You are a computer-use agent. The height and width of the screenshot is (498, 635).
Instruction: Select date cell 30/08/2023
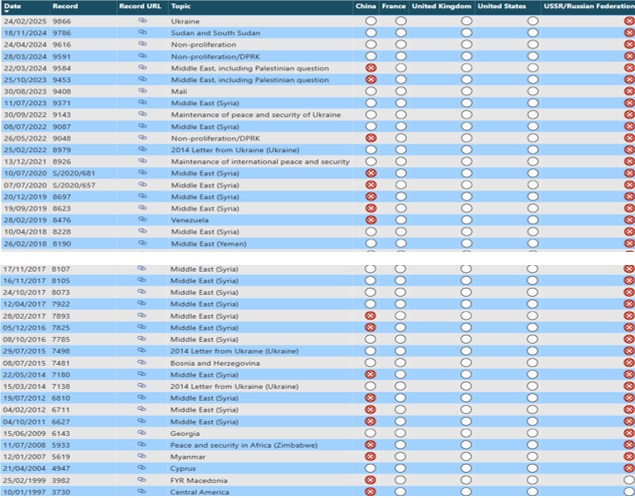click(x=25, y=92)
